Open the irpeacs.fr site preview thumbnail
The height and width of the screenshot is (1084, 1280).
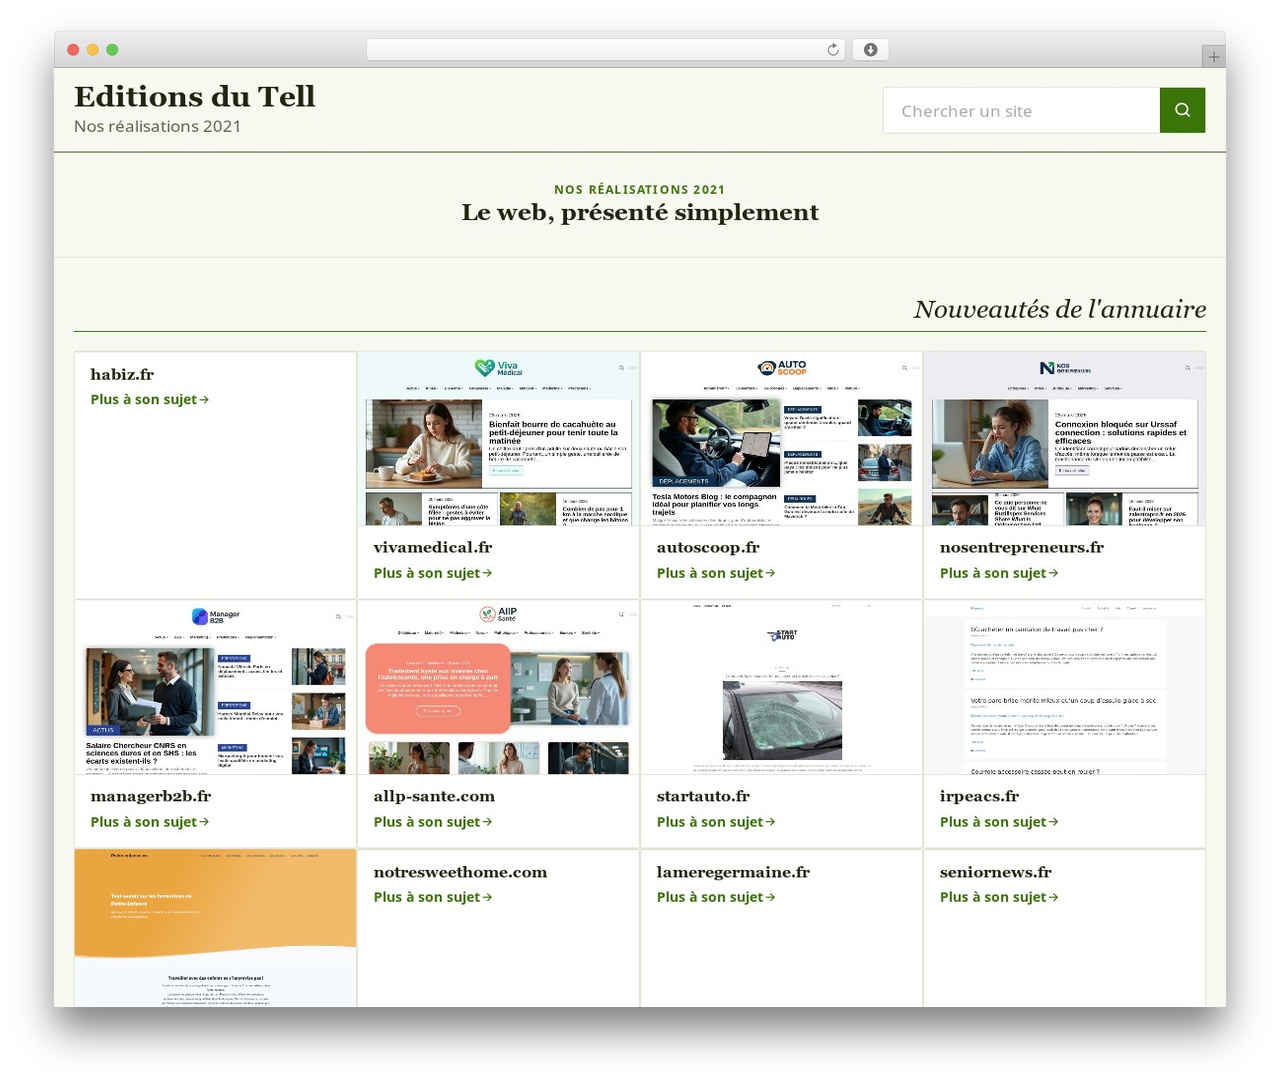point(1064,688)
